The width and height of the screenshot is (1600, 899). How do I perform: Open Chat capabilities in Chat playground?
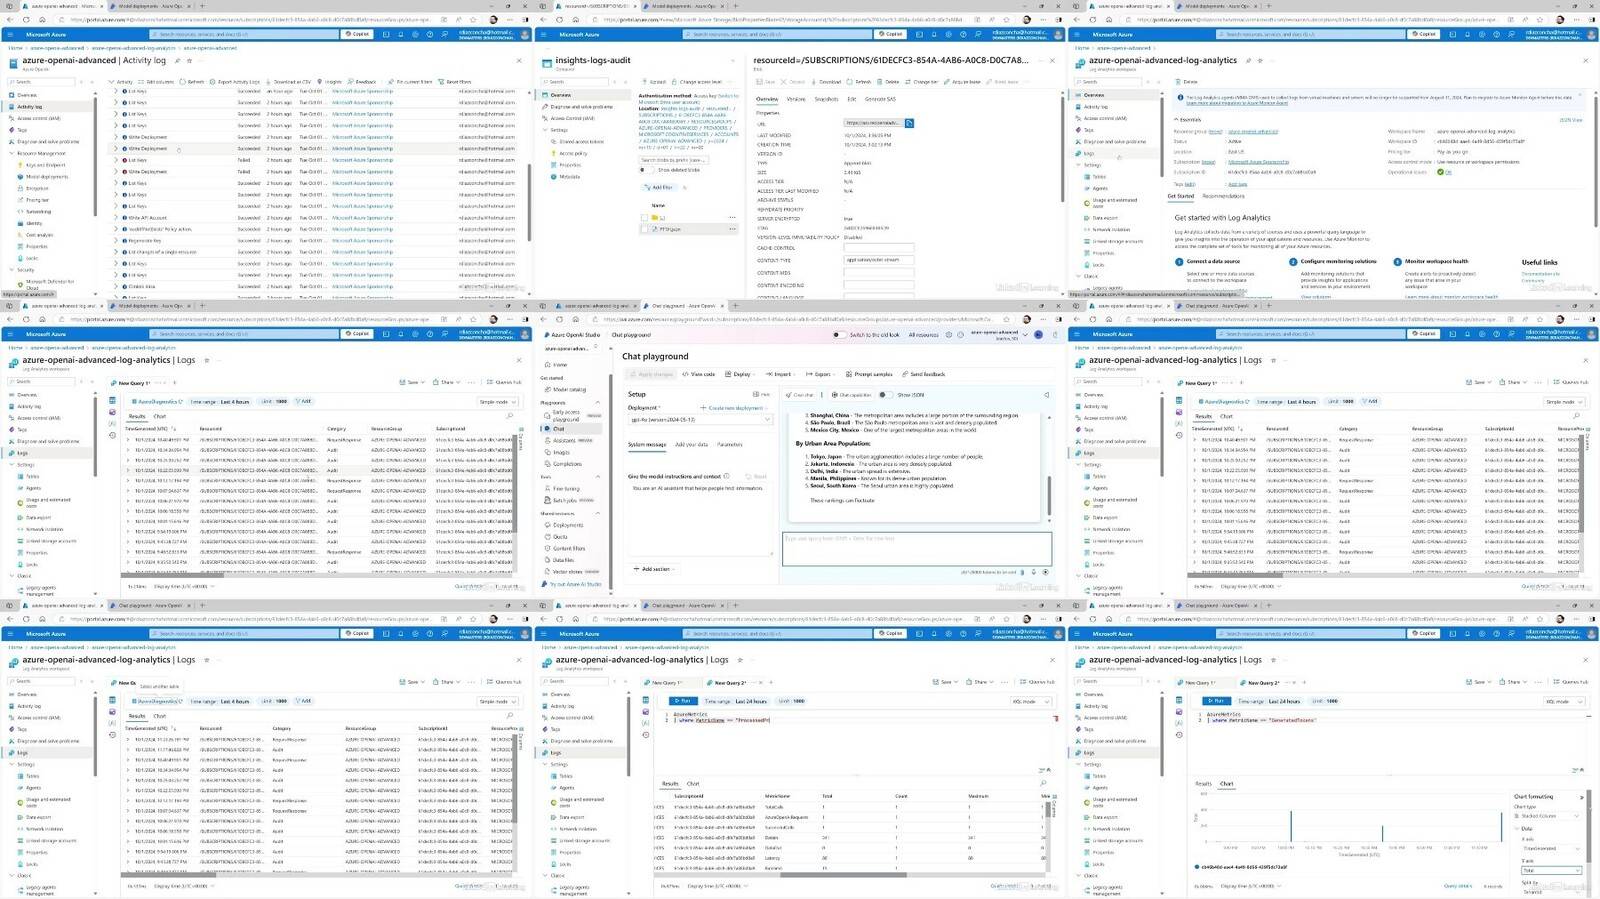852,395
